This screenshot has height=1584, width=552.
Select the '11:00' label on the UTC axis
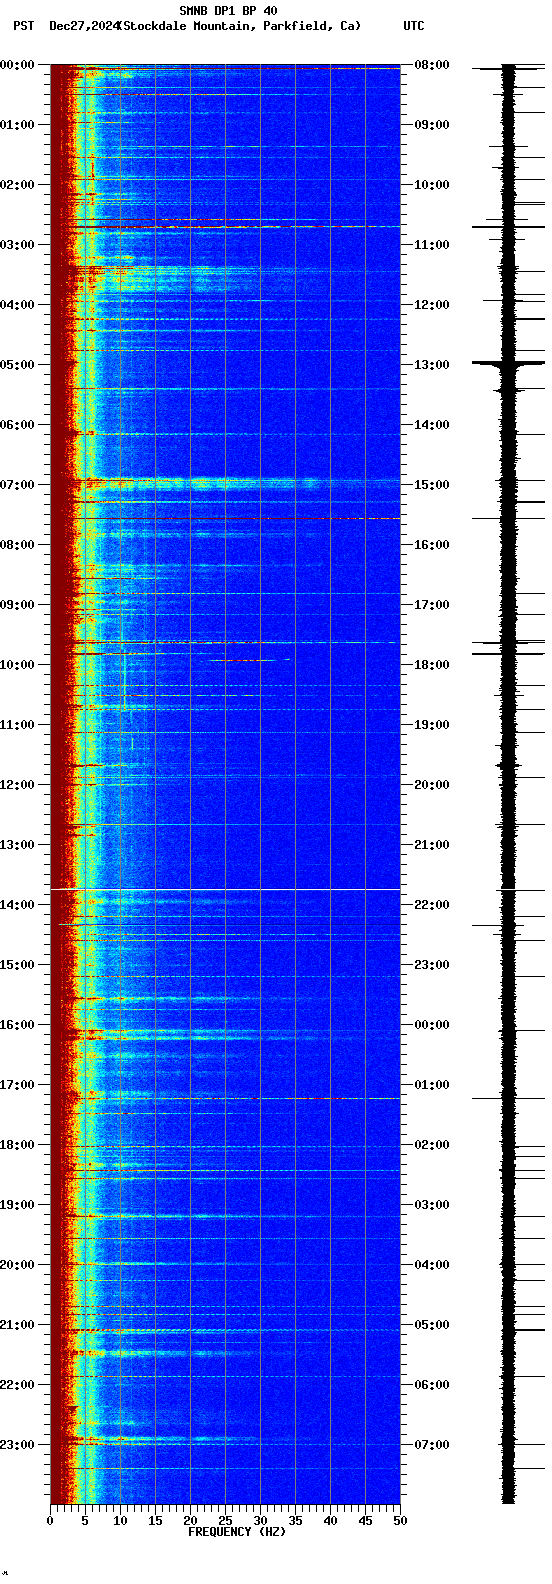(x=432, y=245)
